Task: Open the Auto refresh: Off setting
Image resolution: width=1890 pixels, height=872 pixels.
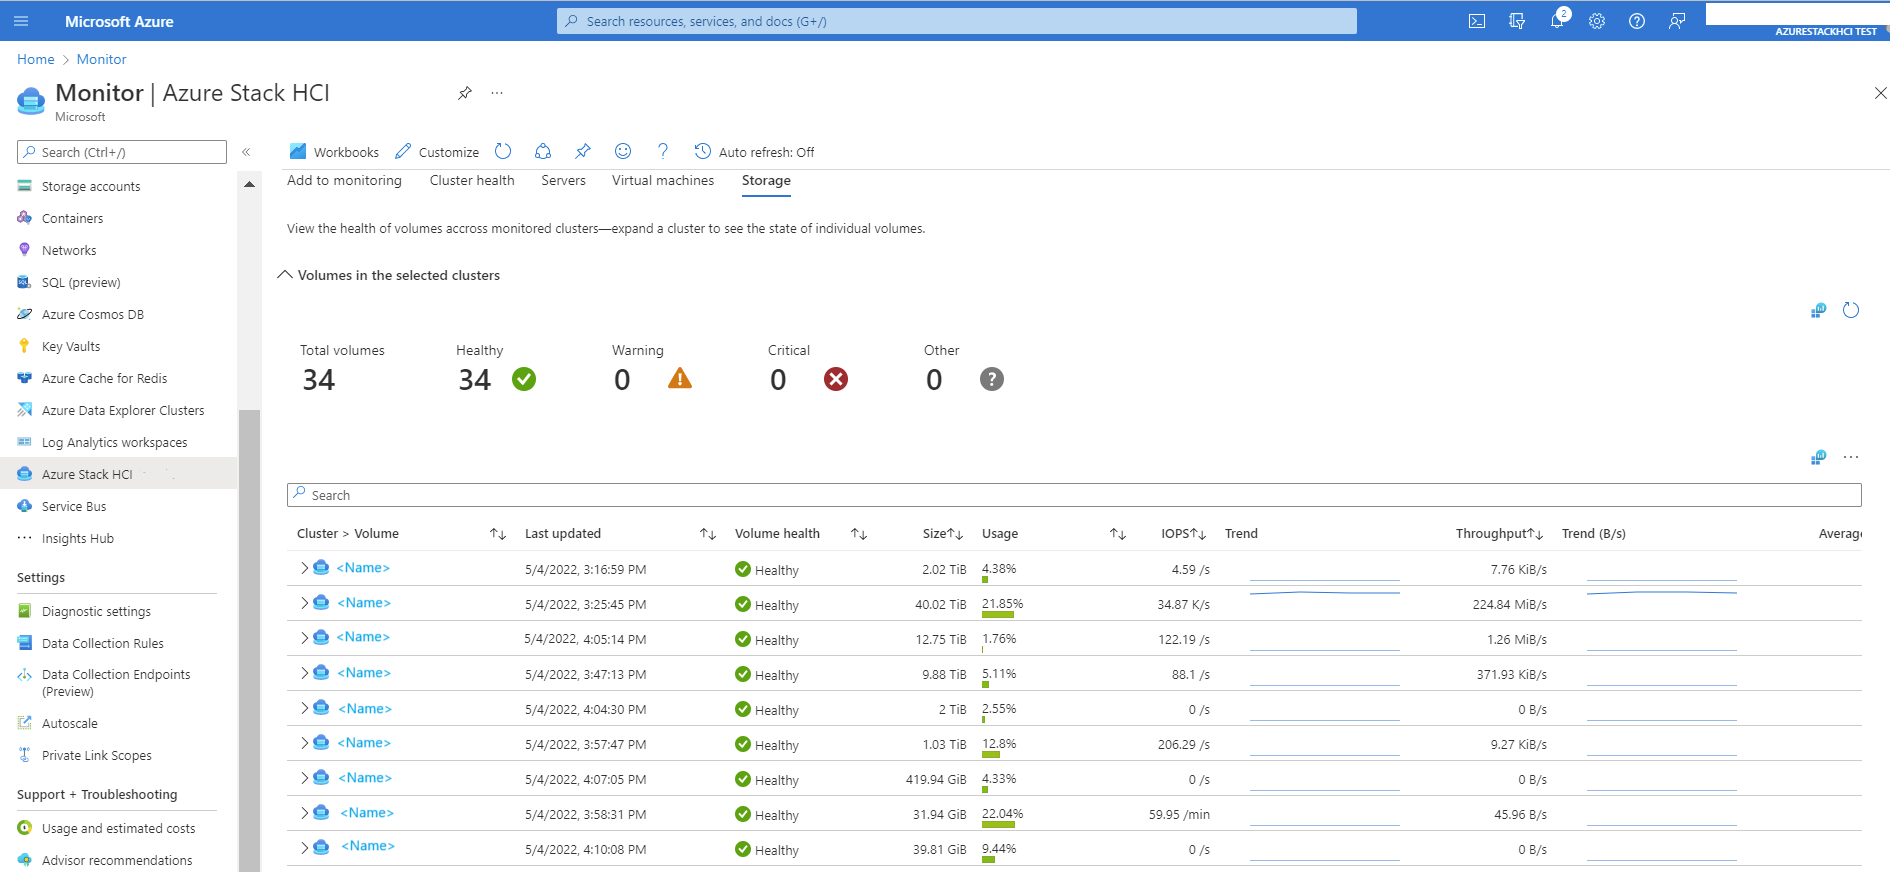Action: click(755, 152)
